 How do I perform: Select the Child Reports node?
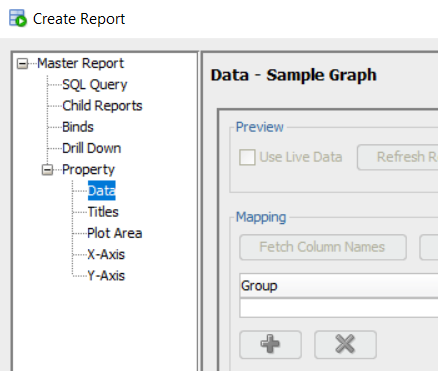pyautogui.click(x=102, y=106)
